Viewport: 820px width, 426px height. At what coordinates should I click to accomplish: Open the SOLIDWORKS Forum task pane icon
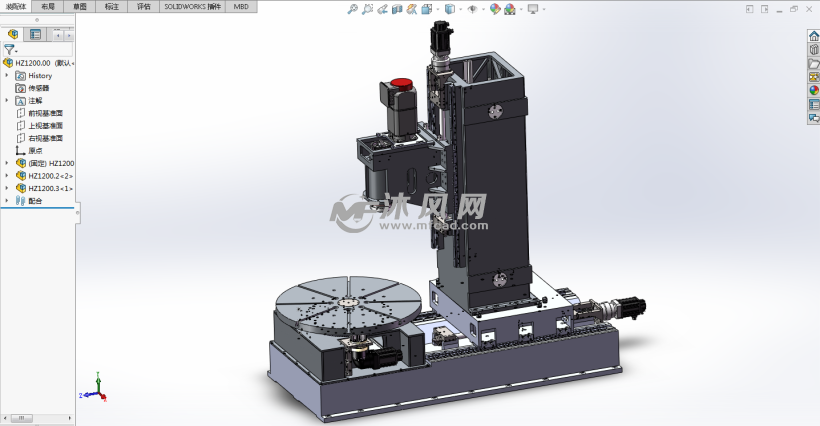coord(814,118)
